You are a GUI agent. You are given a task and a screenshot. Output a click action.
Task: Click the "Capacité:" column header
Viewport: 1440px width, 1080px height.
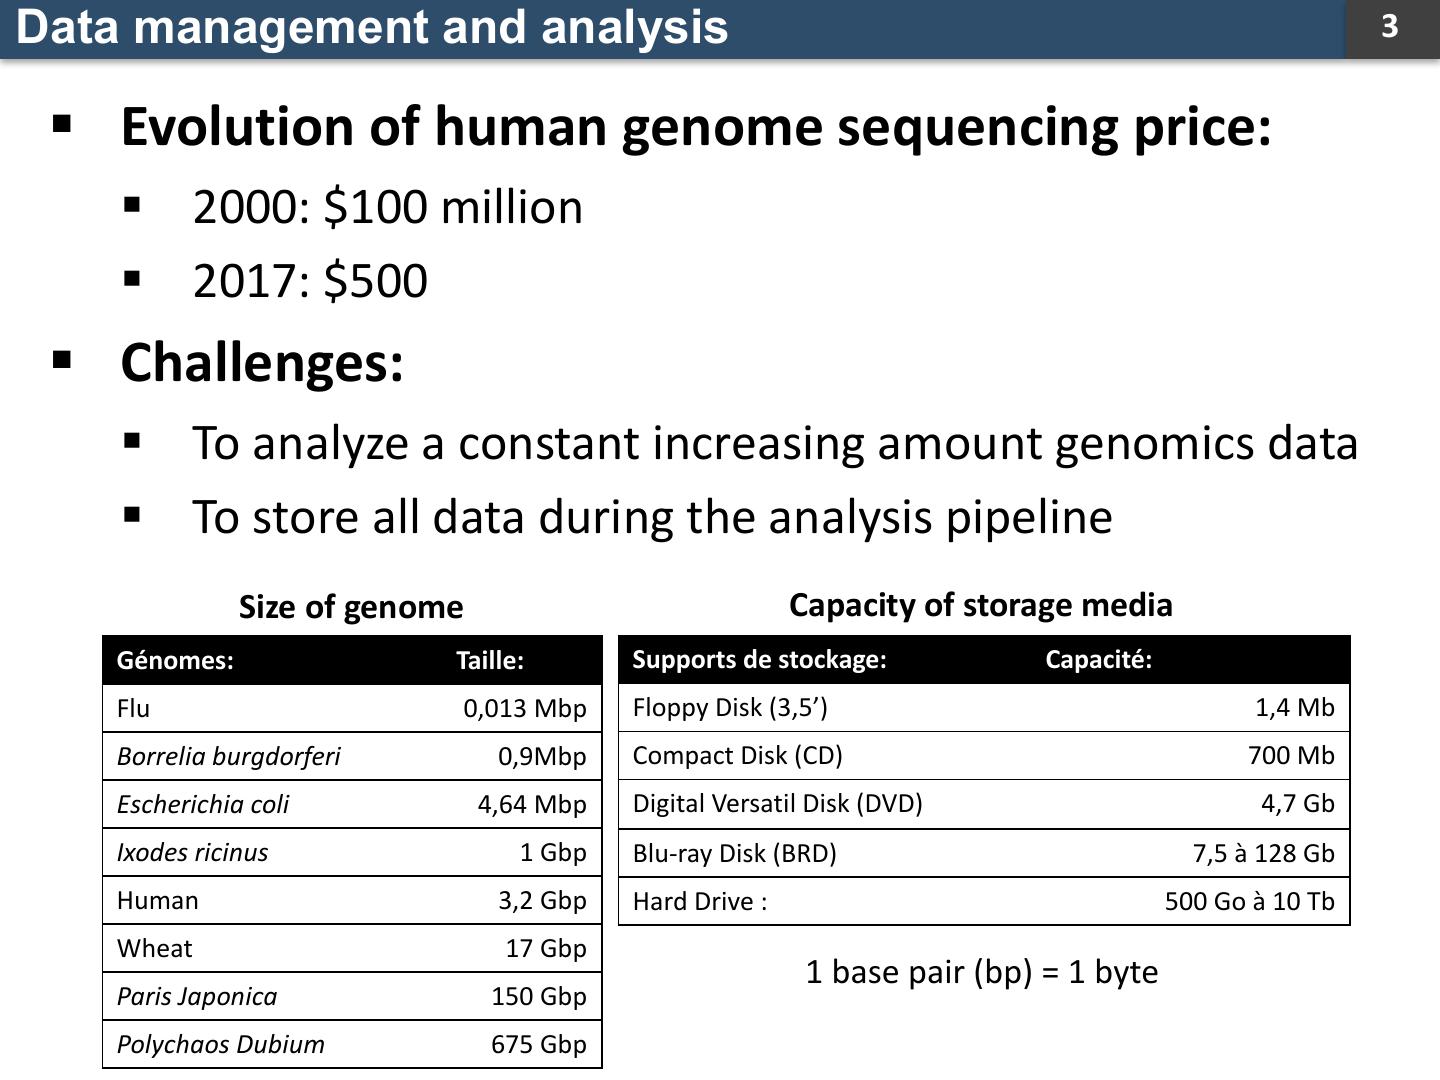pyautogui.click(x=1098, y=660)
